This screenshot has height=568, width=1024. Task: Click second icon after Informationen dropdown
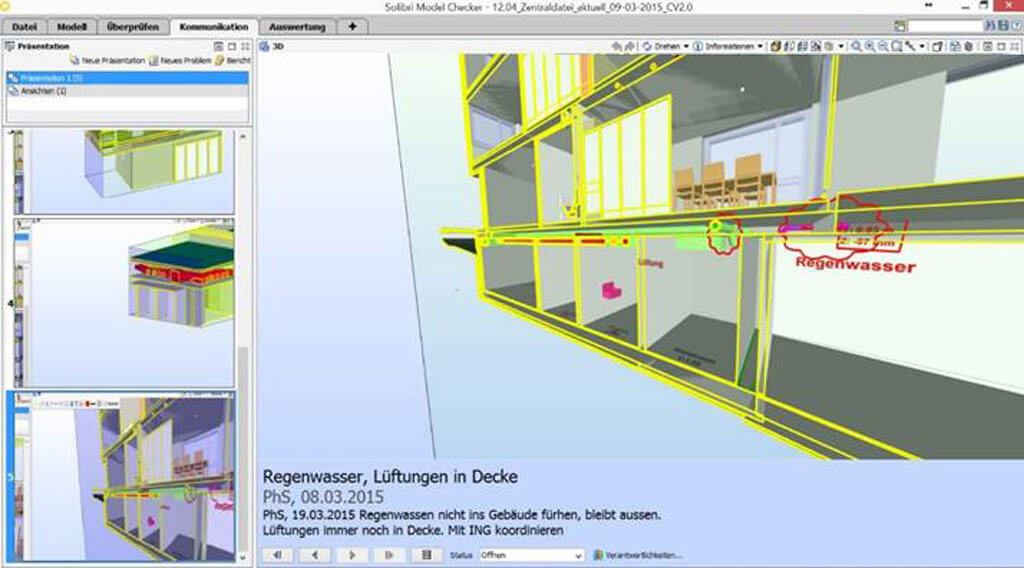pos(789,46)
